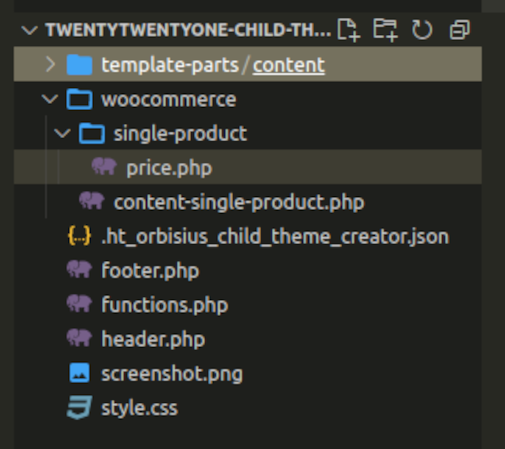Click the TWENTYTWENTYONE-CHILD-TH... section title
Viewport: 505px width, 449px height.
[188, 30]
